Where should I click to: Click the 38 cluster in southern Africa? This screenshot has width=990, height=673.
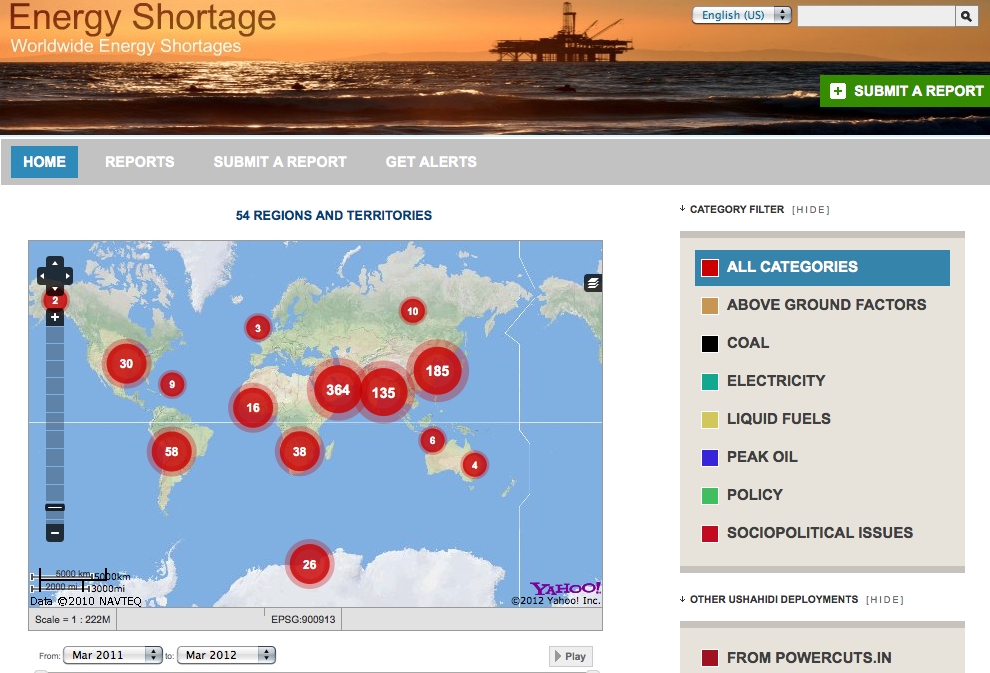click(299, 451)
